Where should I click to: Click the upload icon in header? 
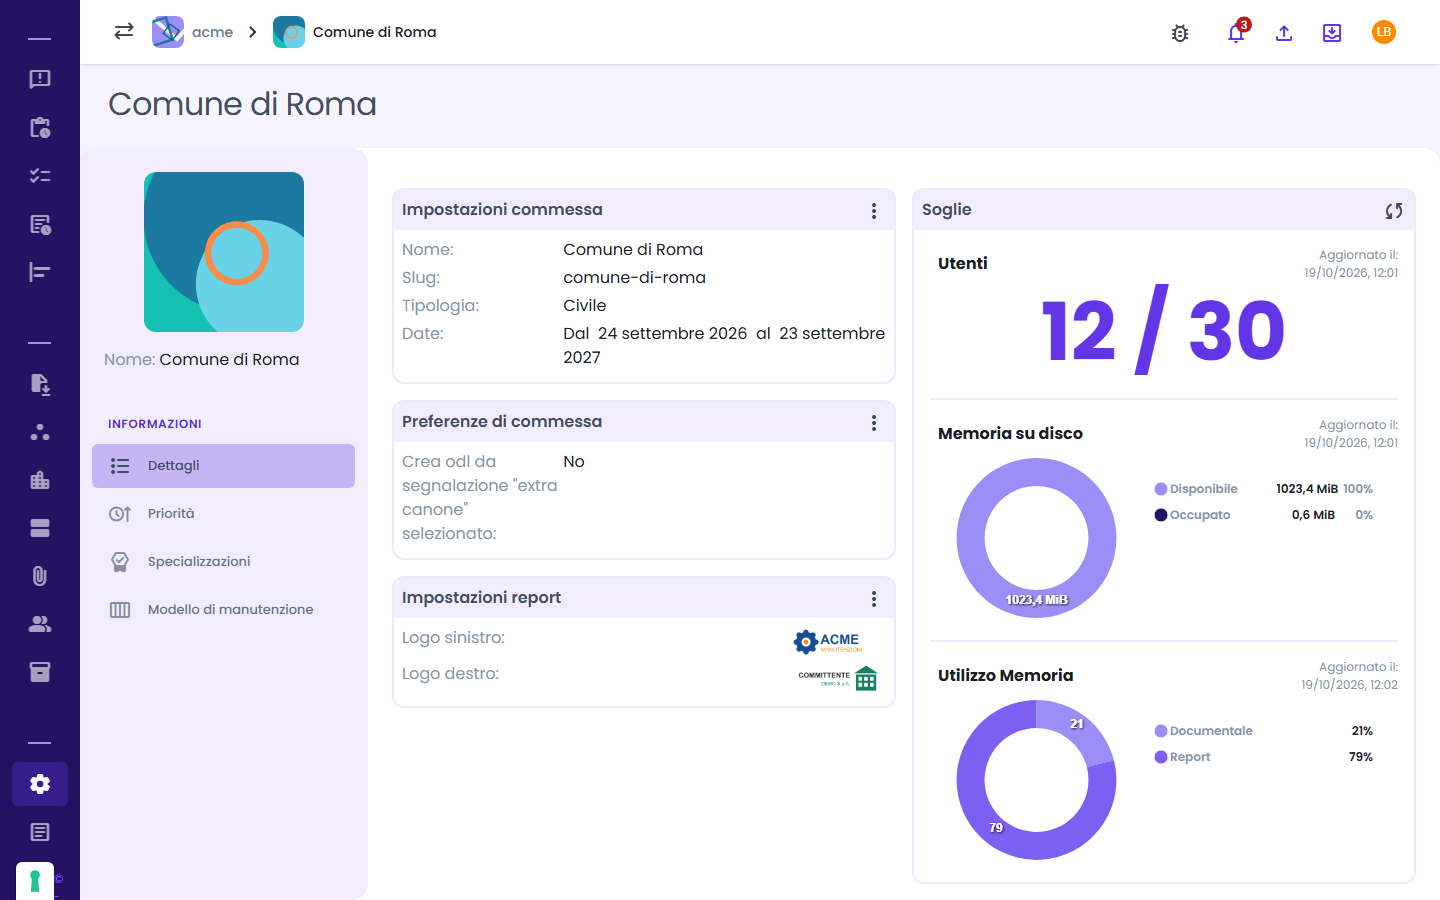[x=1284, y=33]
